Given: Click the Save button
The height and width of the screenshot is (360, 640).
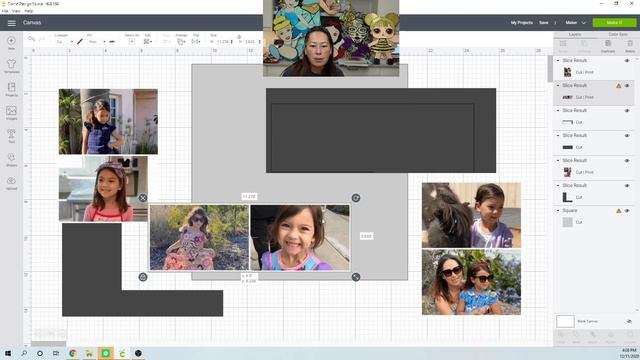Looking at the screenshot, I should pos(544,23).
